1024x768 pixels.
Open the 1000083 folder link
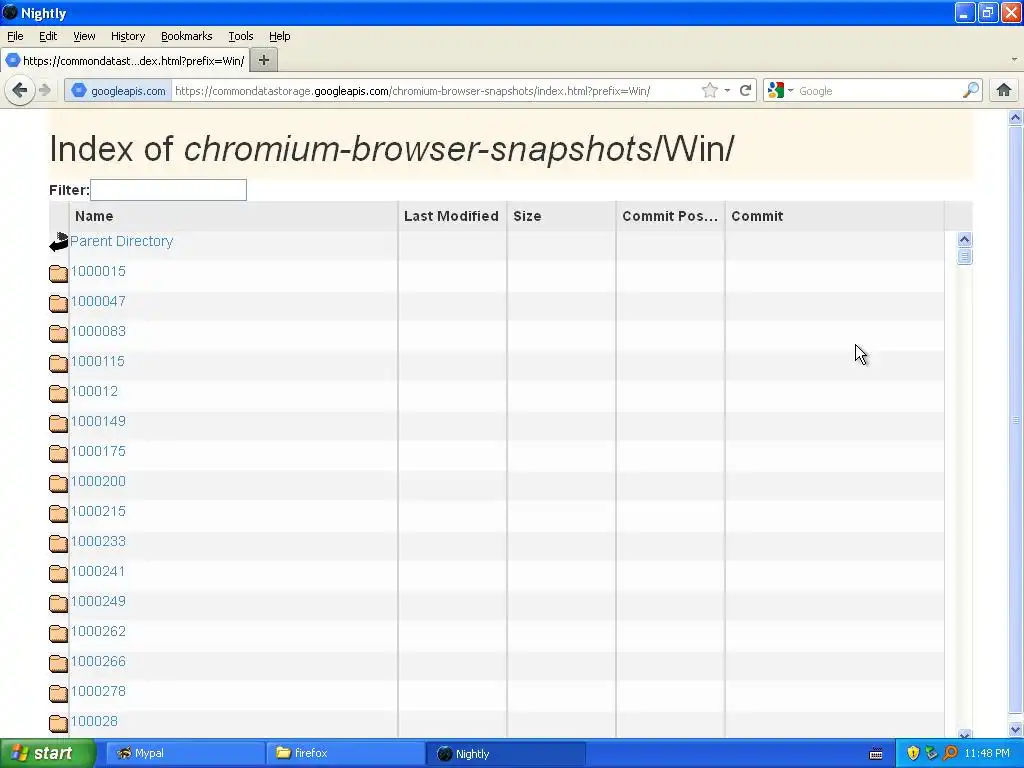(x=98, y=331)
